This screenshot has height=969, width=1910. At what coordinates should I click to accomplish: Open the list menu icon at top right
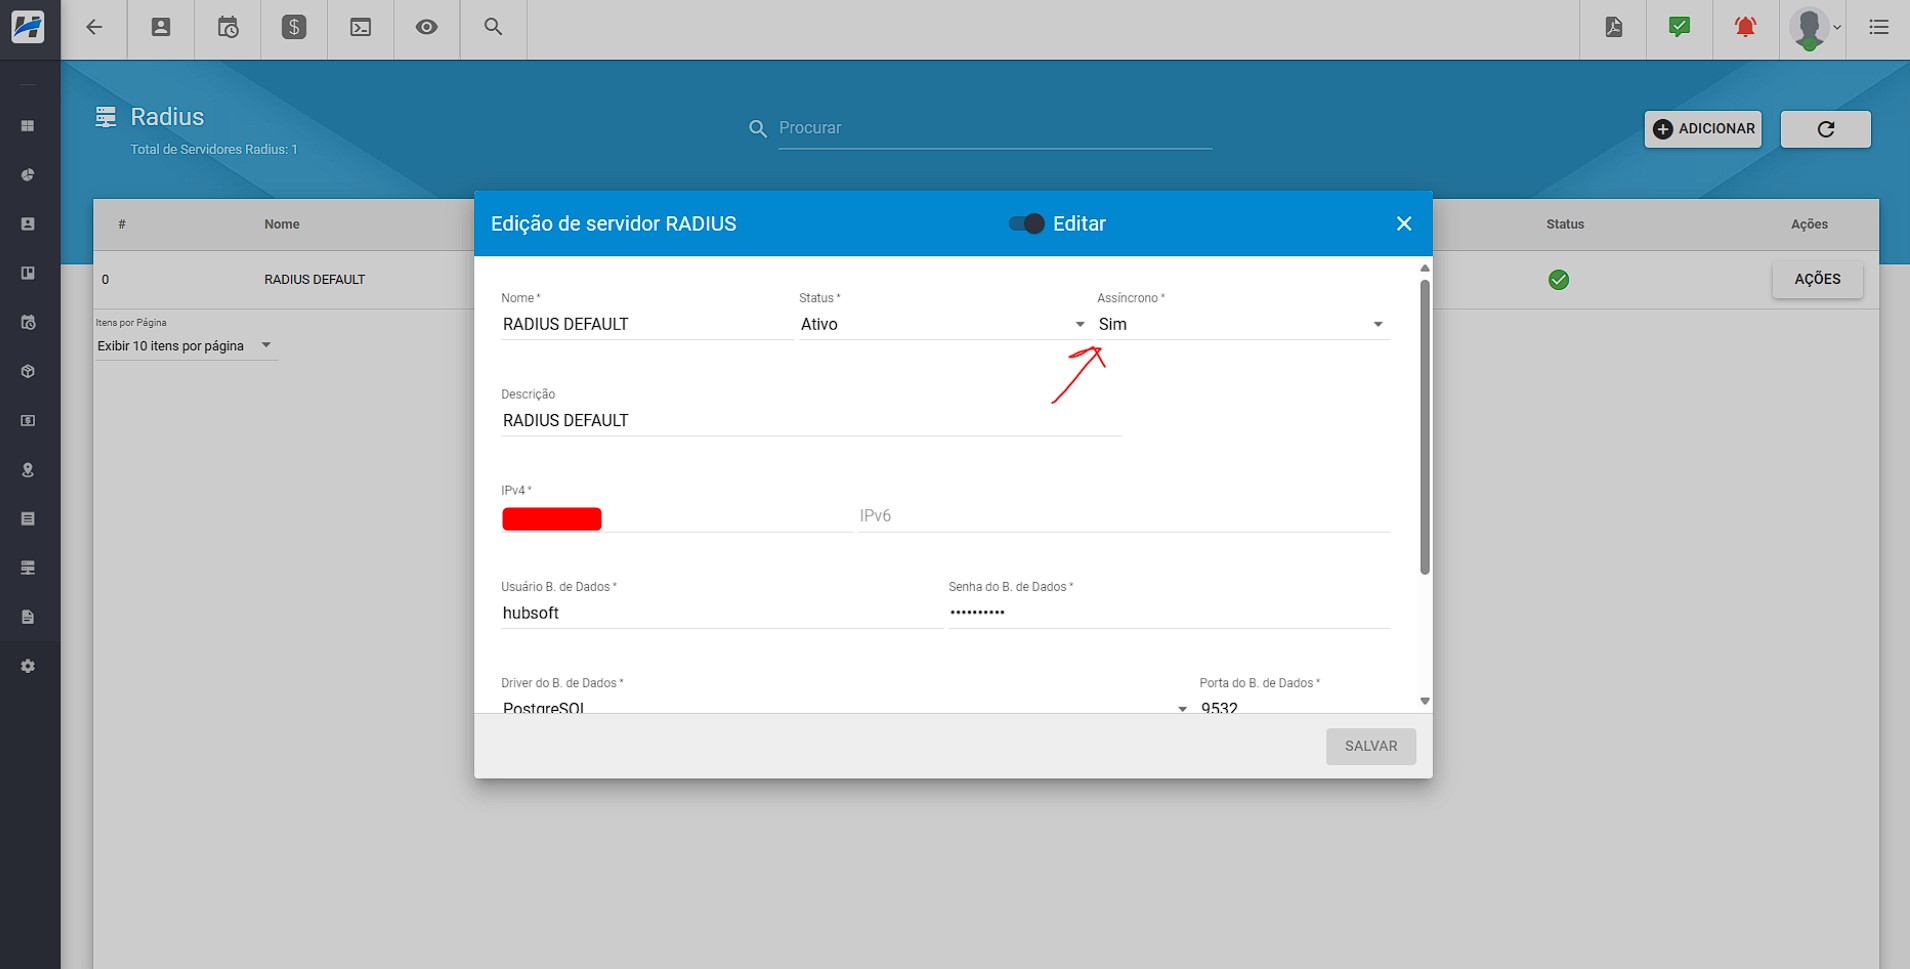pos(1879,27)
